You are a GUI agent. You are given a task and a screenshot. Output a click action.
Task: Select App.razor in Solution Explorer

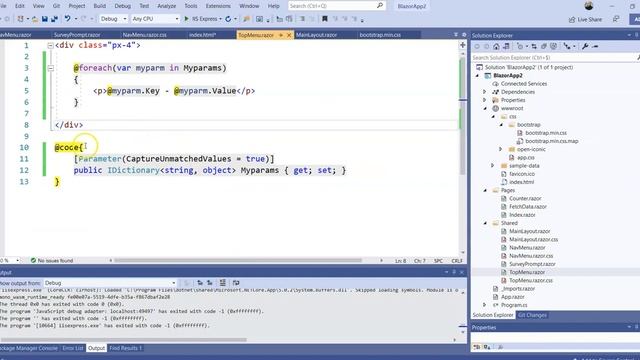(x=513, y=297)
